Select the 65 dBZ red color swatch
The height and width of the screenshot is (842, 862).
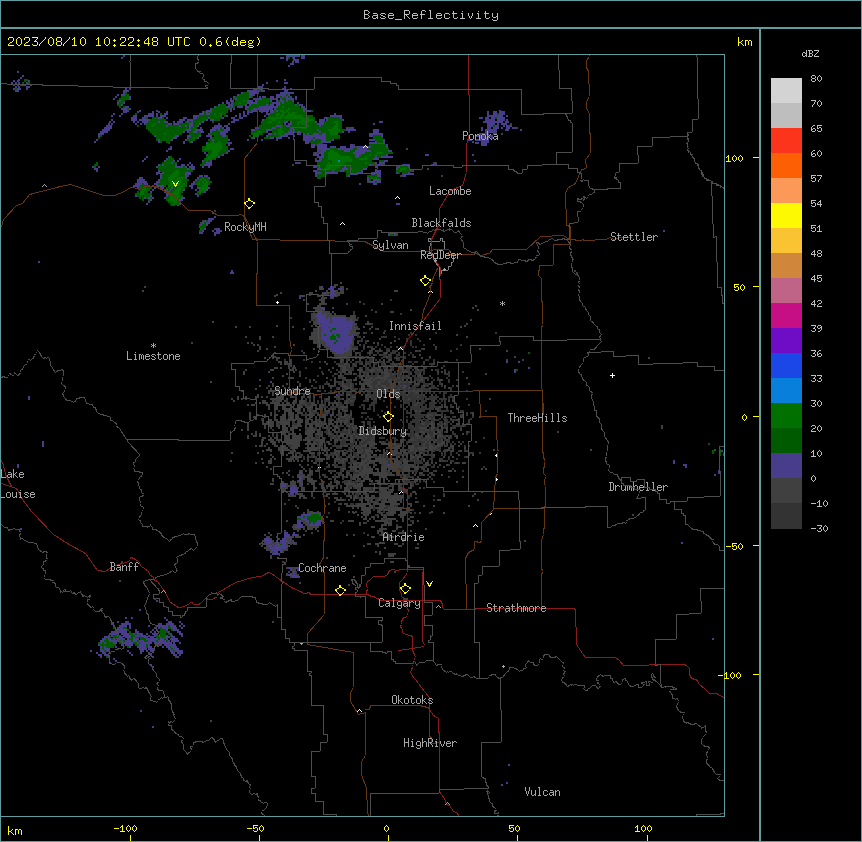[x=786, y=140]
